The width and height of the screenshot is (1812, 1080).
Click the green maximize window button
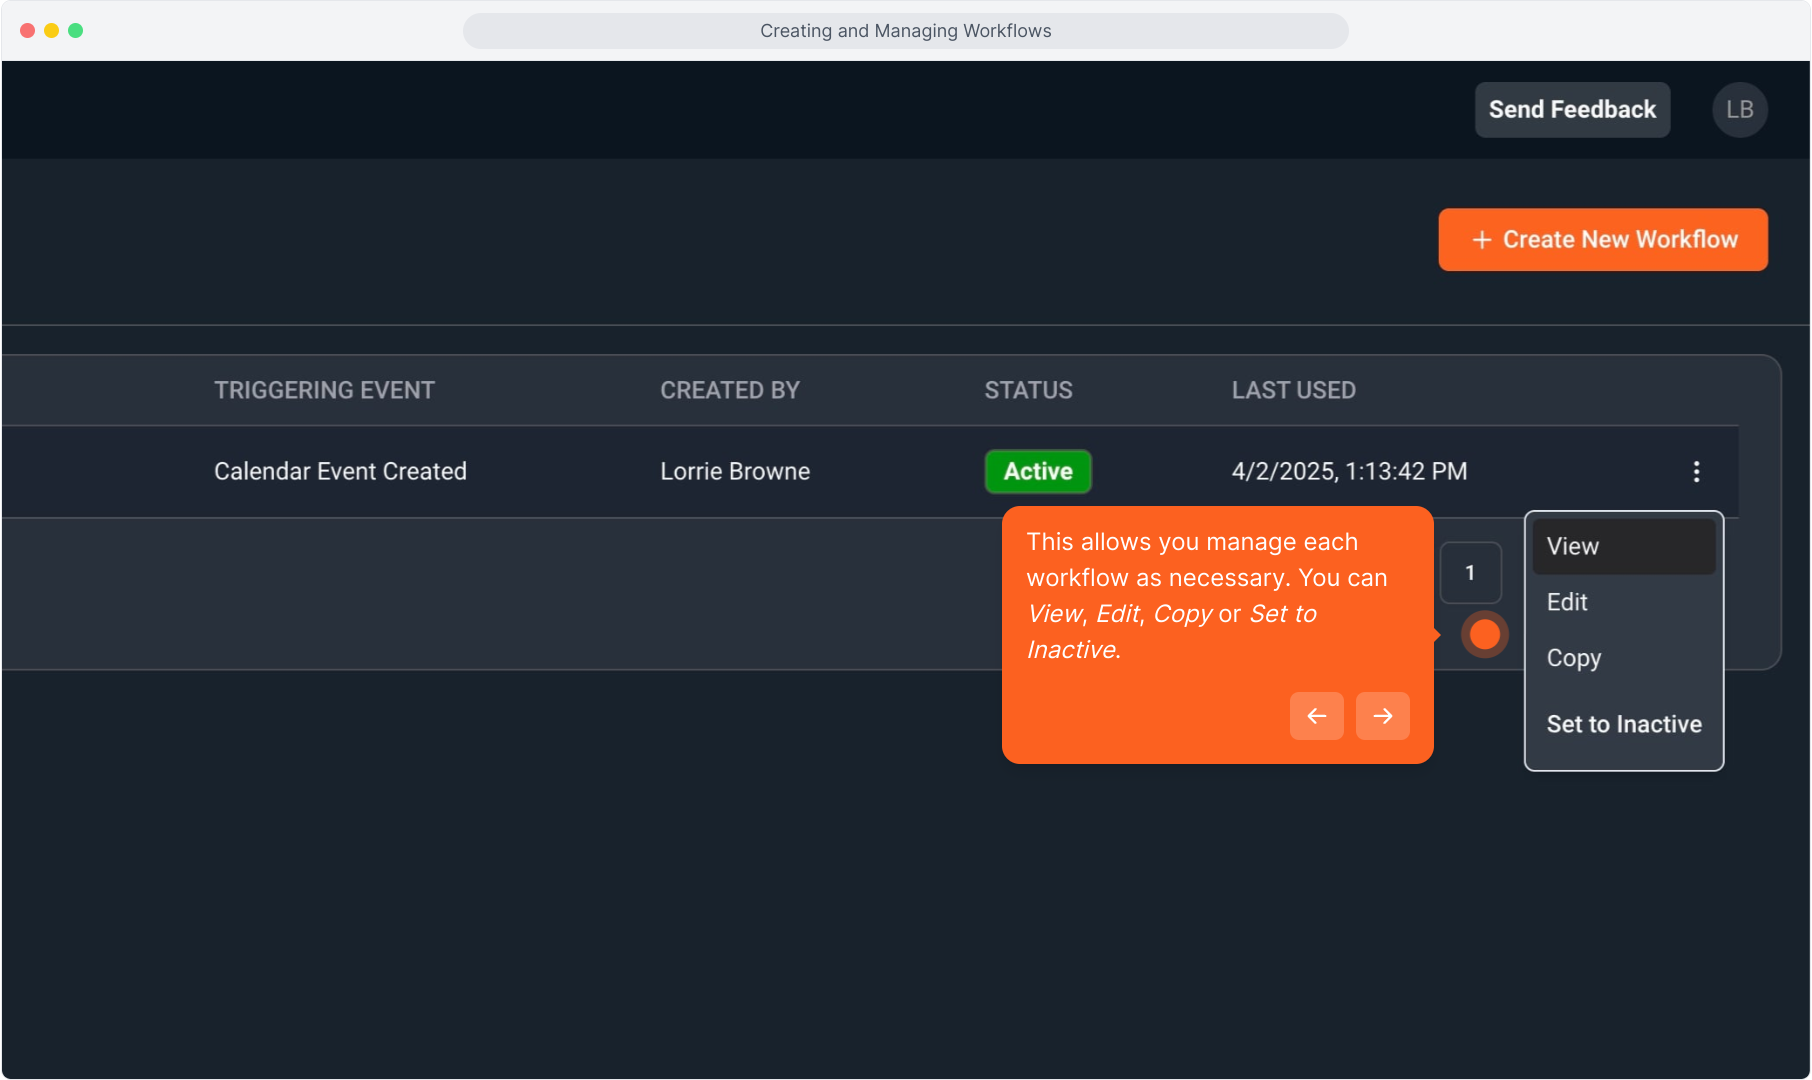[x=76, y=31]
